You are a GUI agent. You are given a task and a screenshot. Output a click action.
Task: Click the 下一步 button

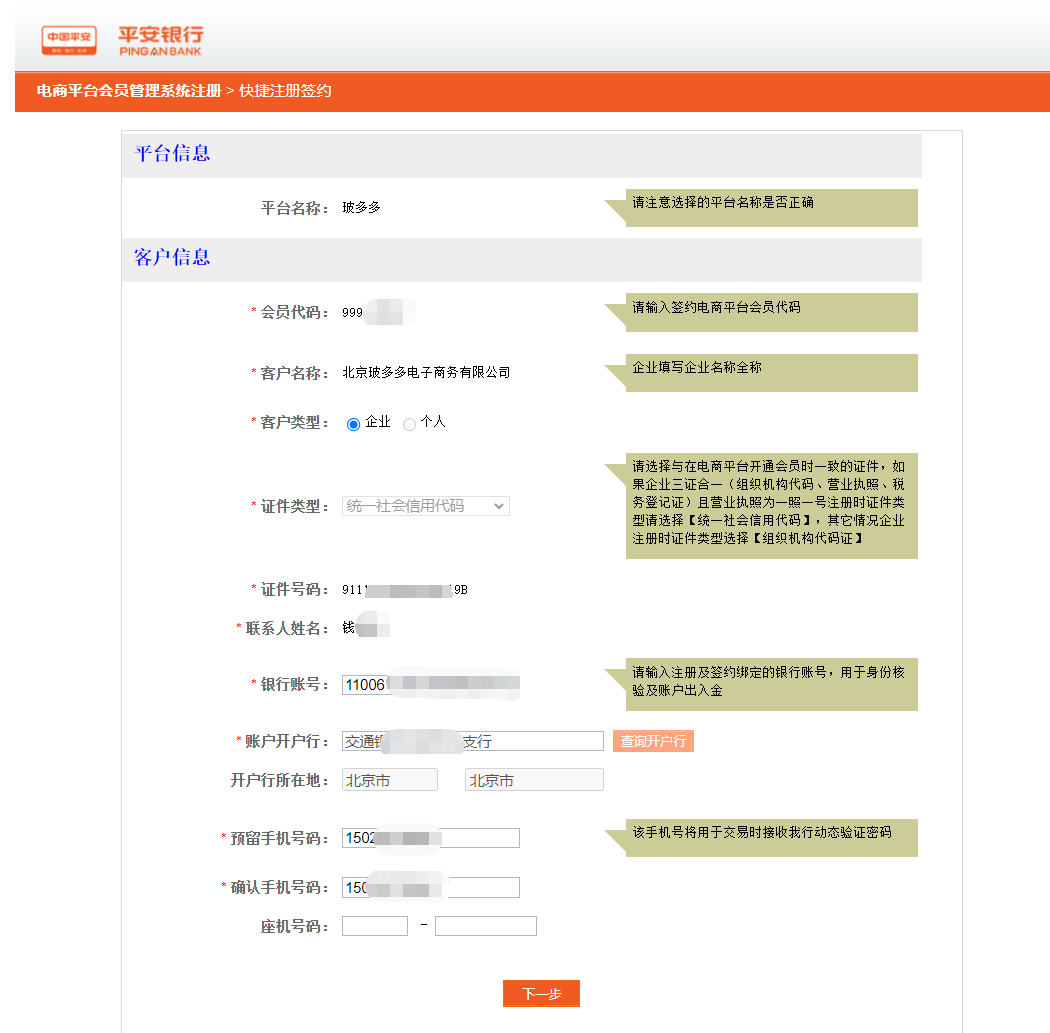click(x=541, y=994)
